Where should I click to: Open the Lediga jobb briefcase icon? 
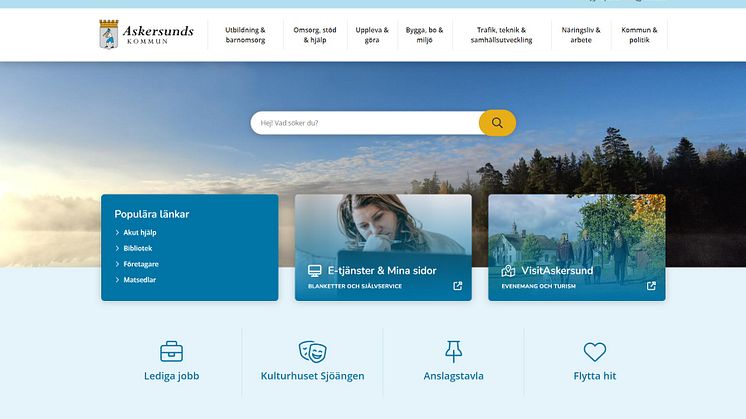tap(171, 351)
